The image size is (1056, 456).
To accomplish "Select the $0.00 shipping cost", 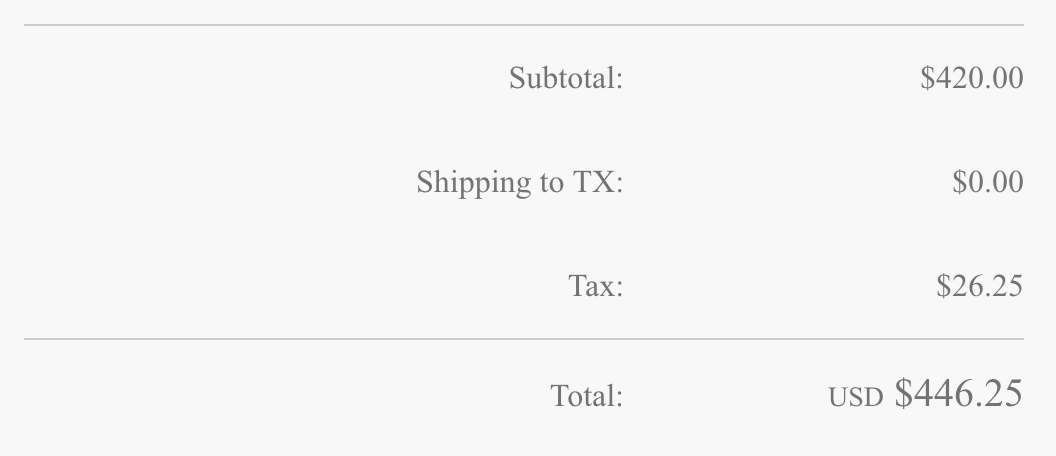I will click(987, 182).
